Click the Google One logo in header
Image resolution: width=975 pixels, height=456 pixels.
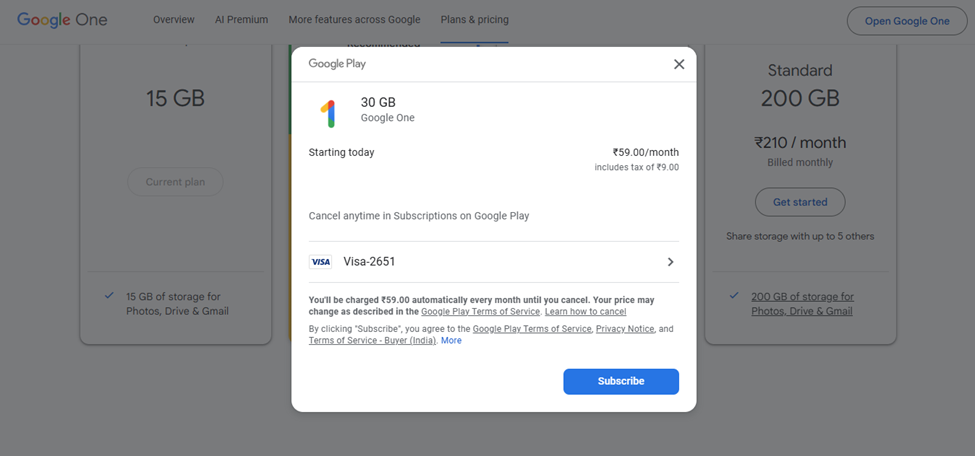[62, 20]
